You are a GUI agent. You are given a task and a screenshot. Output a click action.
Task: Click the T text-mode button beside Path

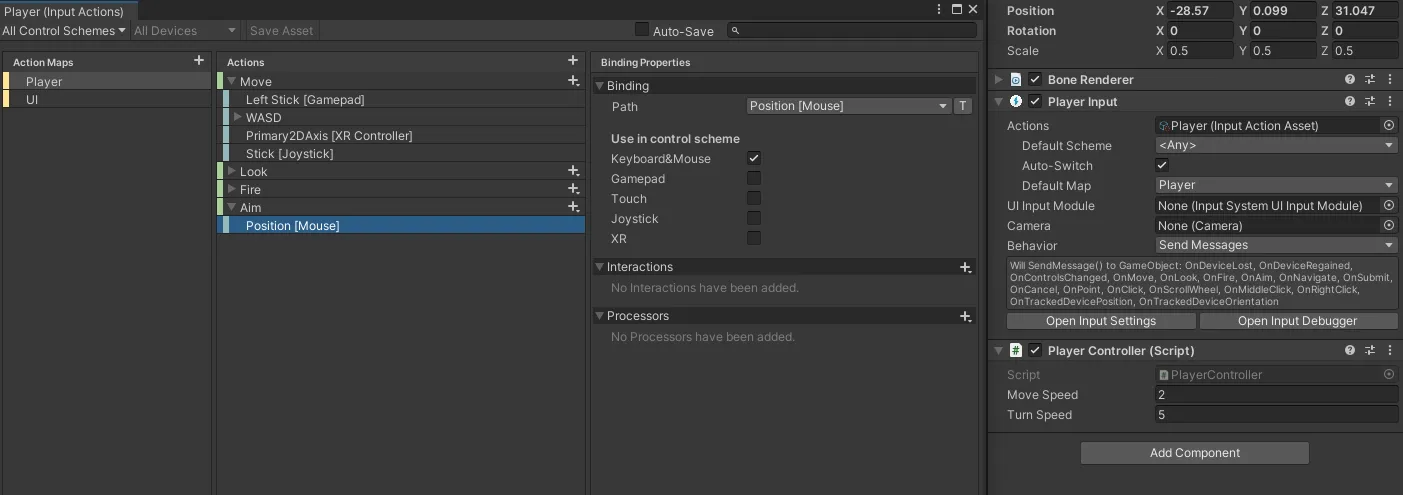click(963, 106)
